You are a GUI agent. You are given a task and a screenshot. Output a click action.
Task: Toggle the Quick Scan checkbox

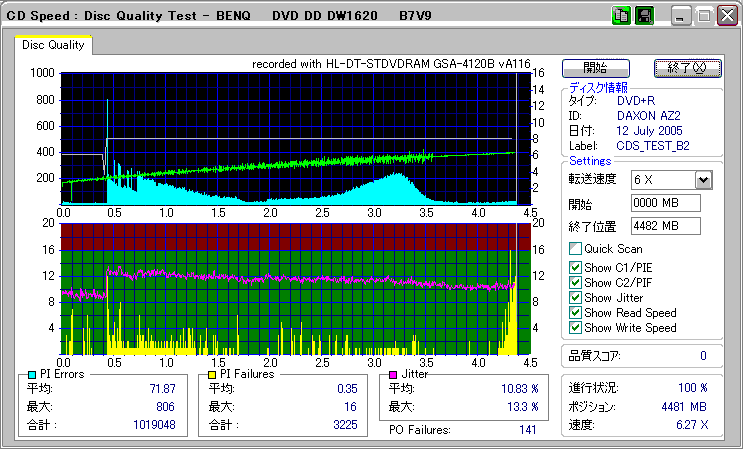[575, 249]
